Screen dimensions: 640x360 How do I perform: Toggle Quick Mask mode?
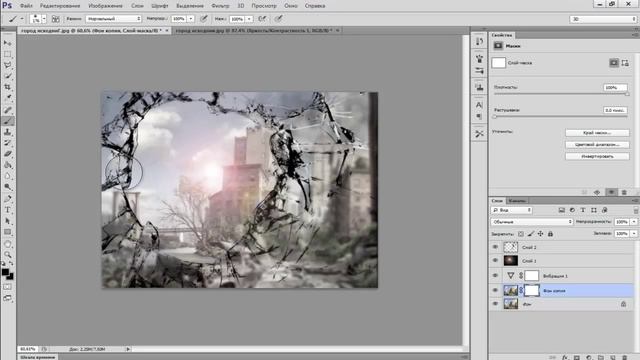point(7,287)
